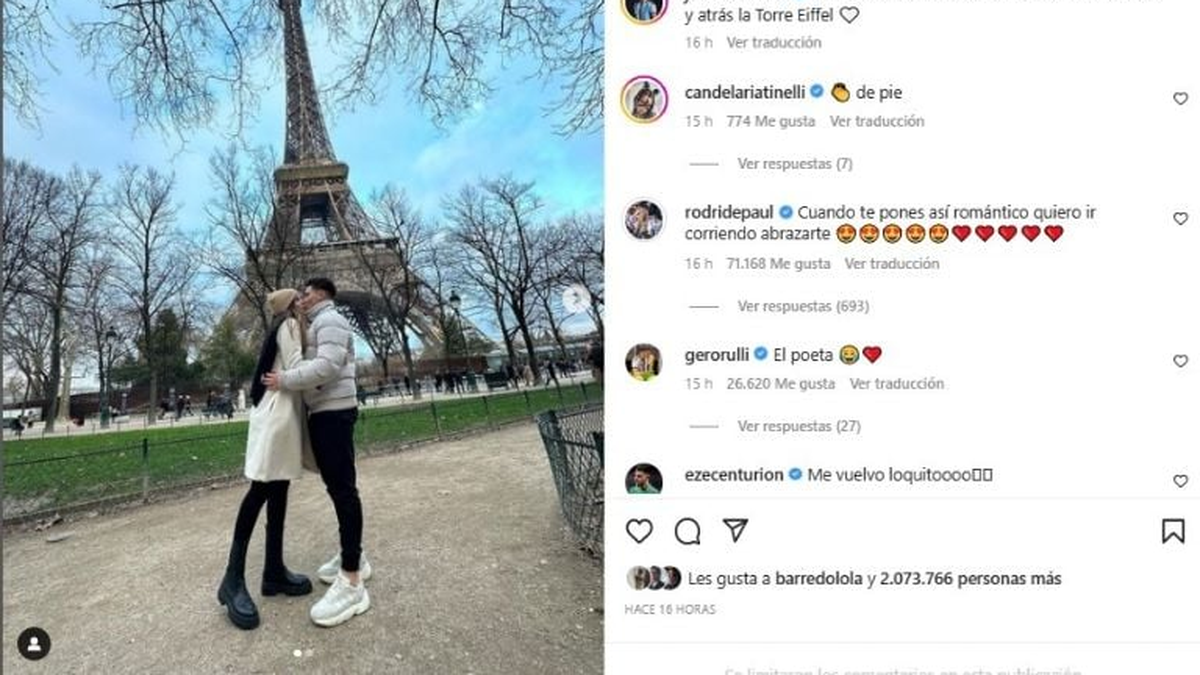Save post with the bookmark icon
Screen dimensions: 1200x675
[1173, 531]
